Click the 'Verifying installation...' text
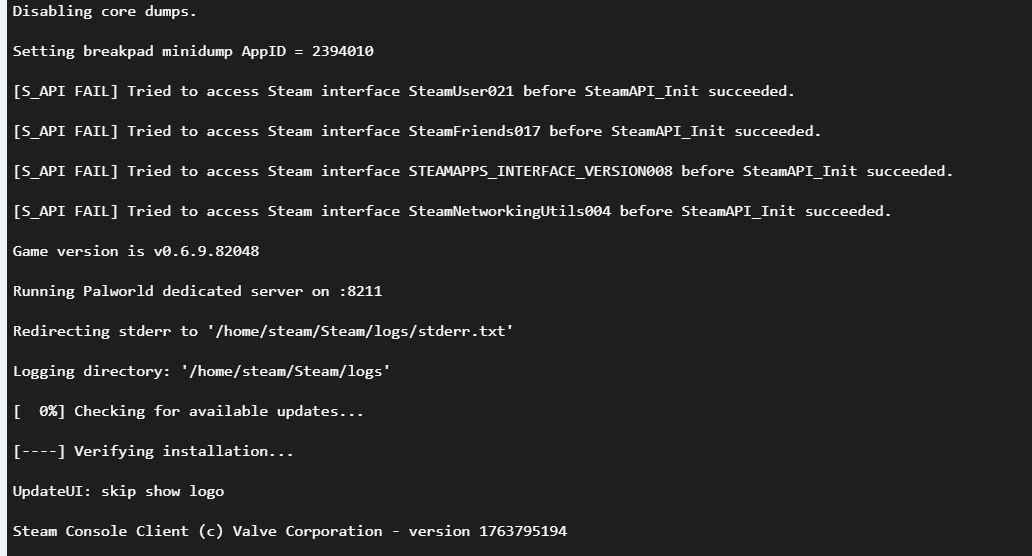The width and height of the screenshot is (1032, 556). coord(184,451)
